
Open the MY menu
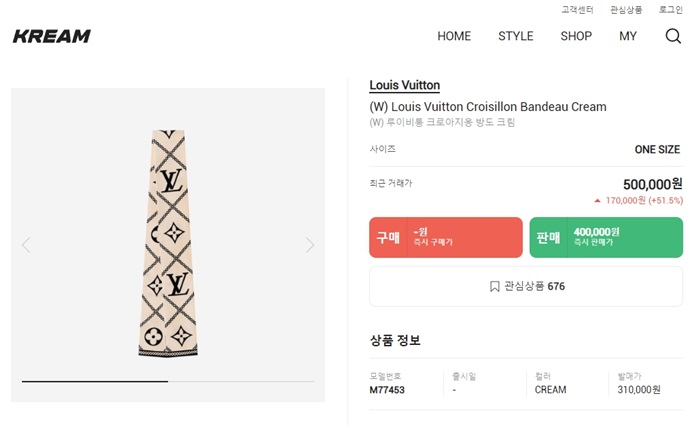(628, 36)
